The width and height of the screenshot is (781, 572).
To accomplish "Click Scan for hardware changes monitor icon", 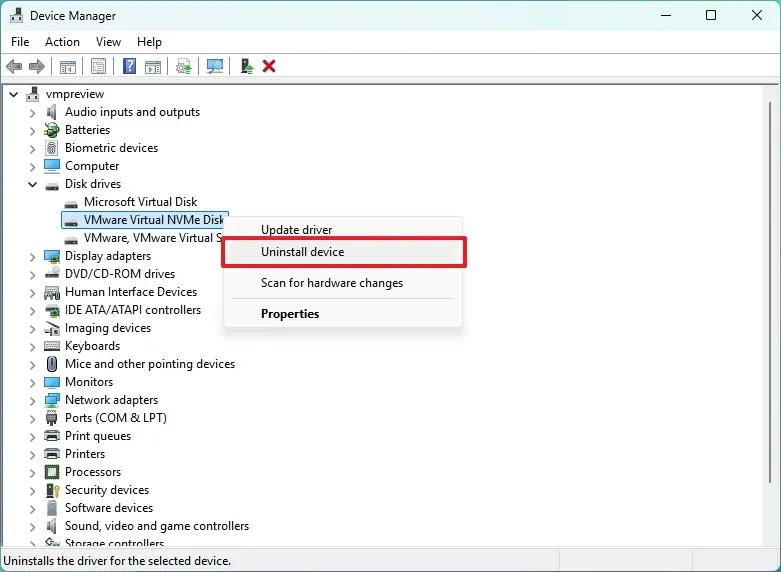I will pos(215,66).
